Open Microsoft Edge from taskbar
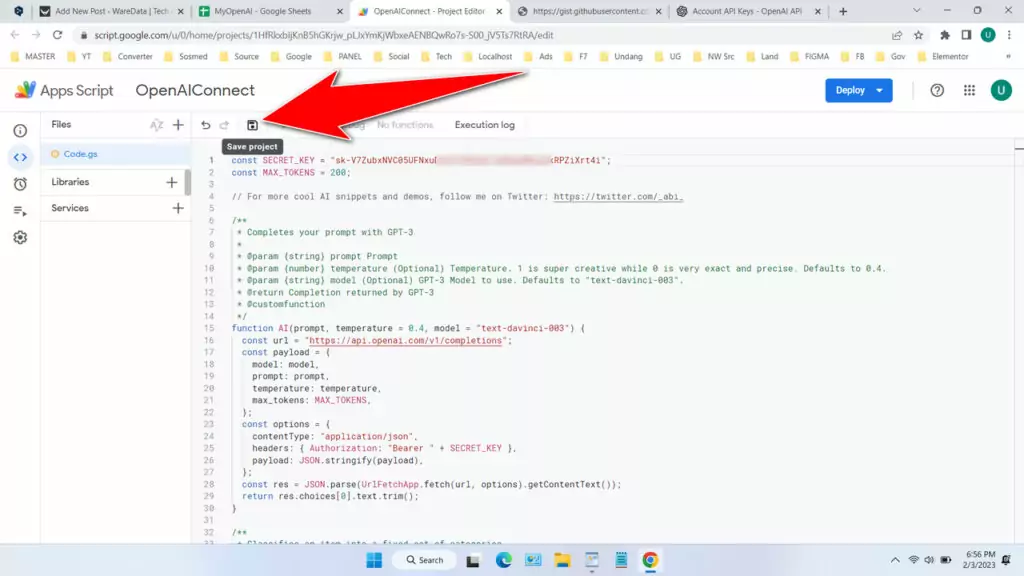 pos(504,560)
